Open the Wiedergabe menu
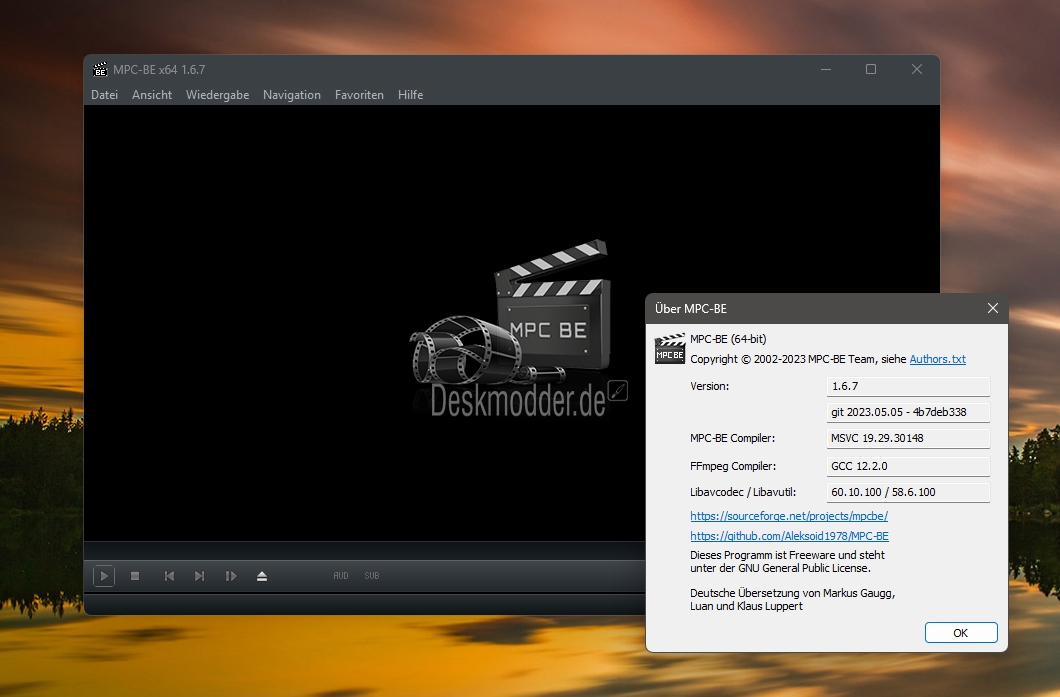This screenshot has height=697, width=1060. pyautogui.click(x=218, y=95)
